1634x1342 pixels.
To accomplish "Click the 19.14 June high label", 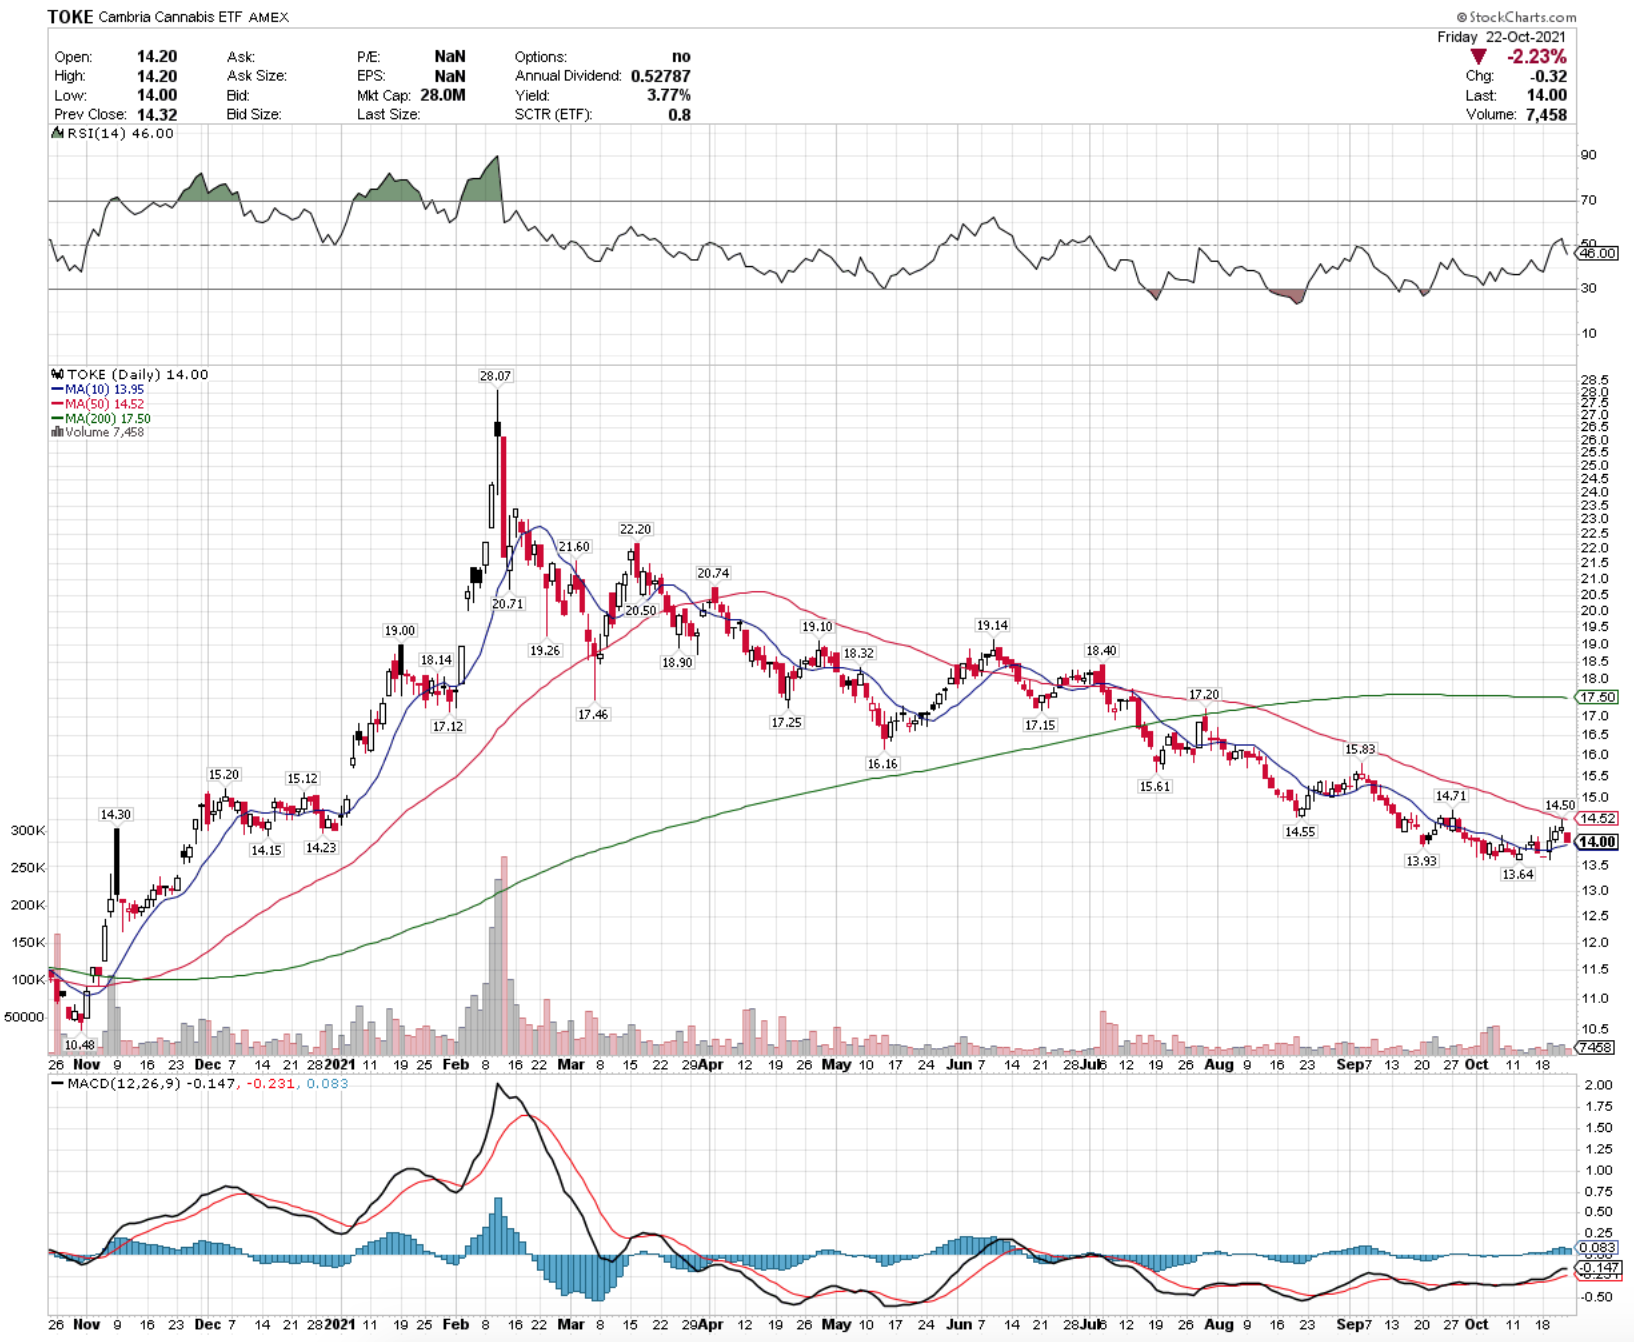I will tap(992, 625).
